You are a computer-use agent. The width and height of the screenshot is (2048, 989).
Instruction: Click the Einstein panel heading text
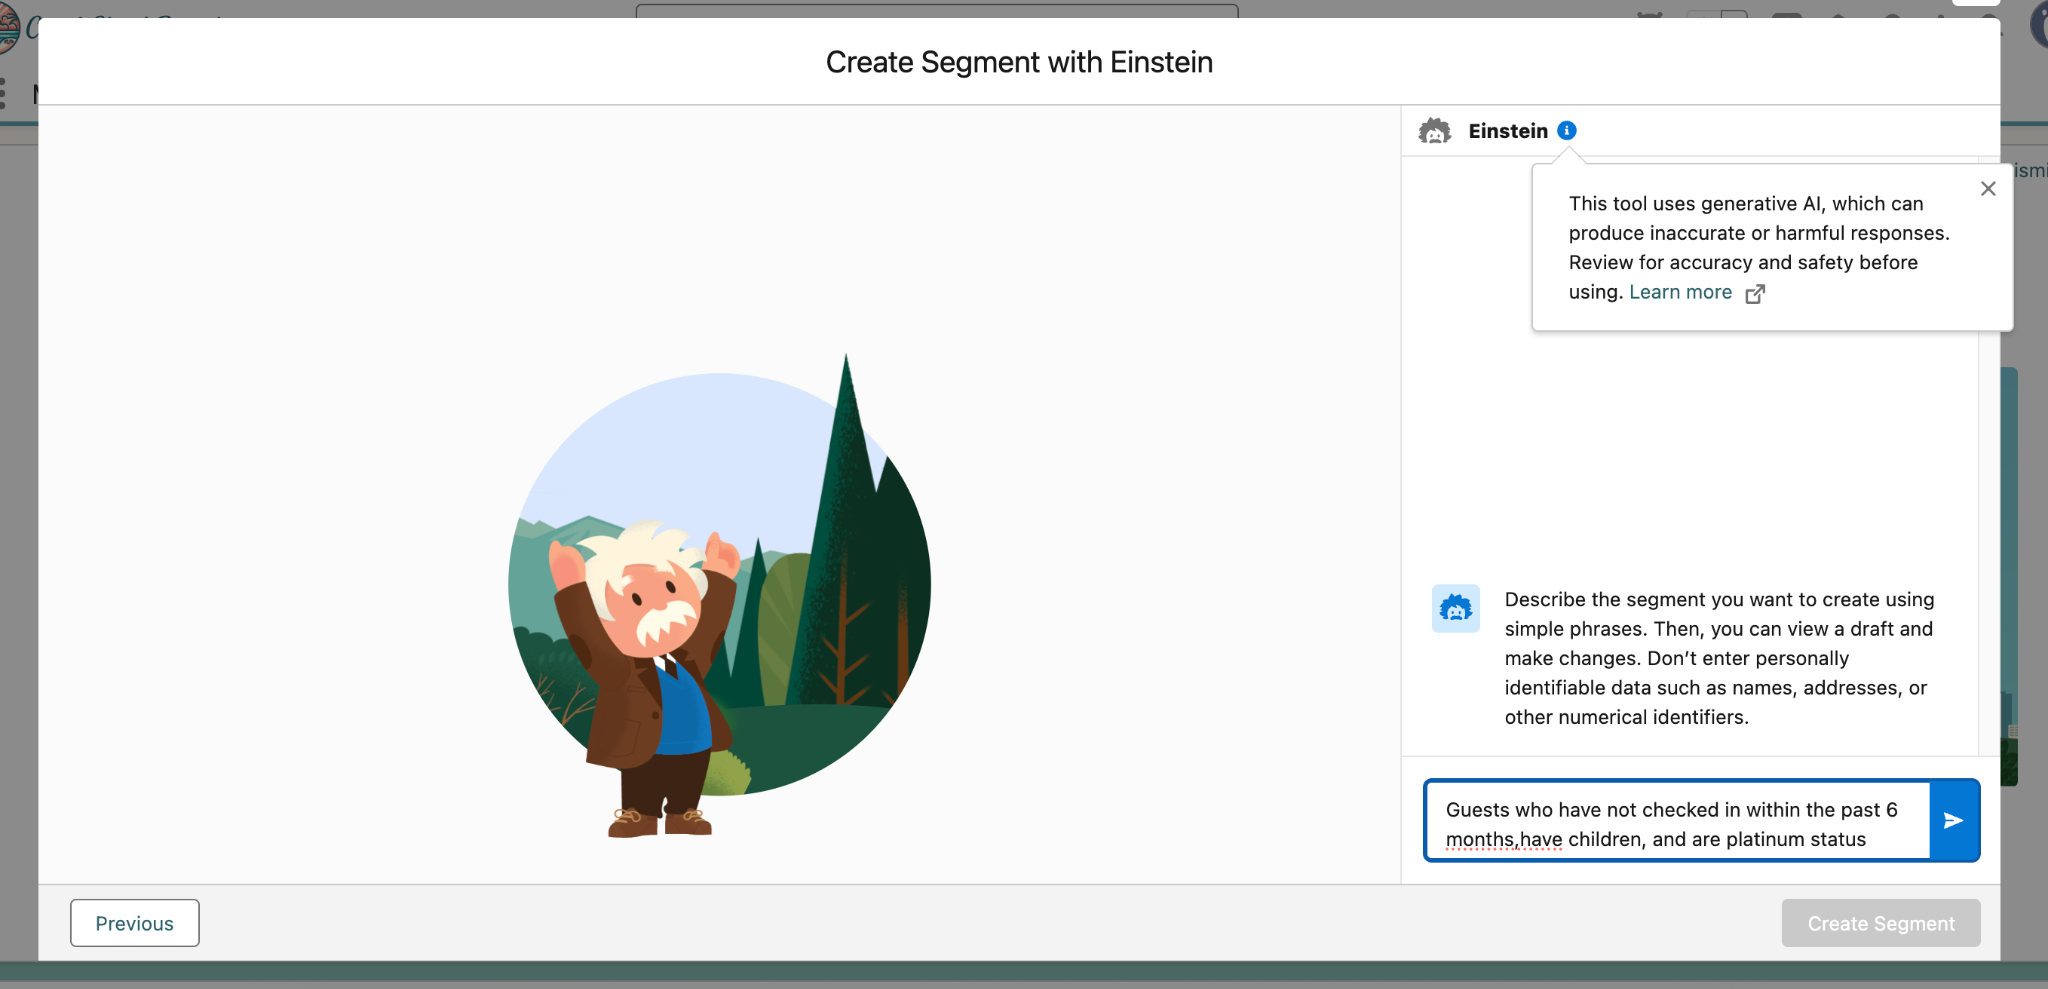(x=1507, y=131)
